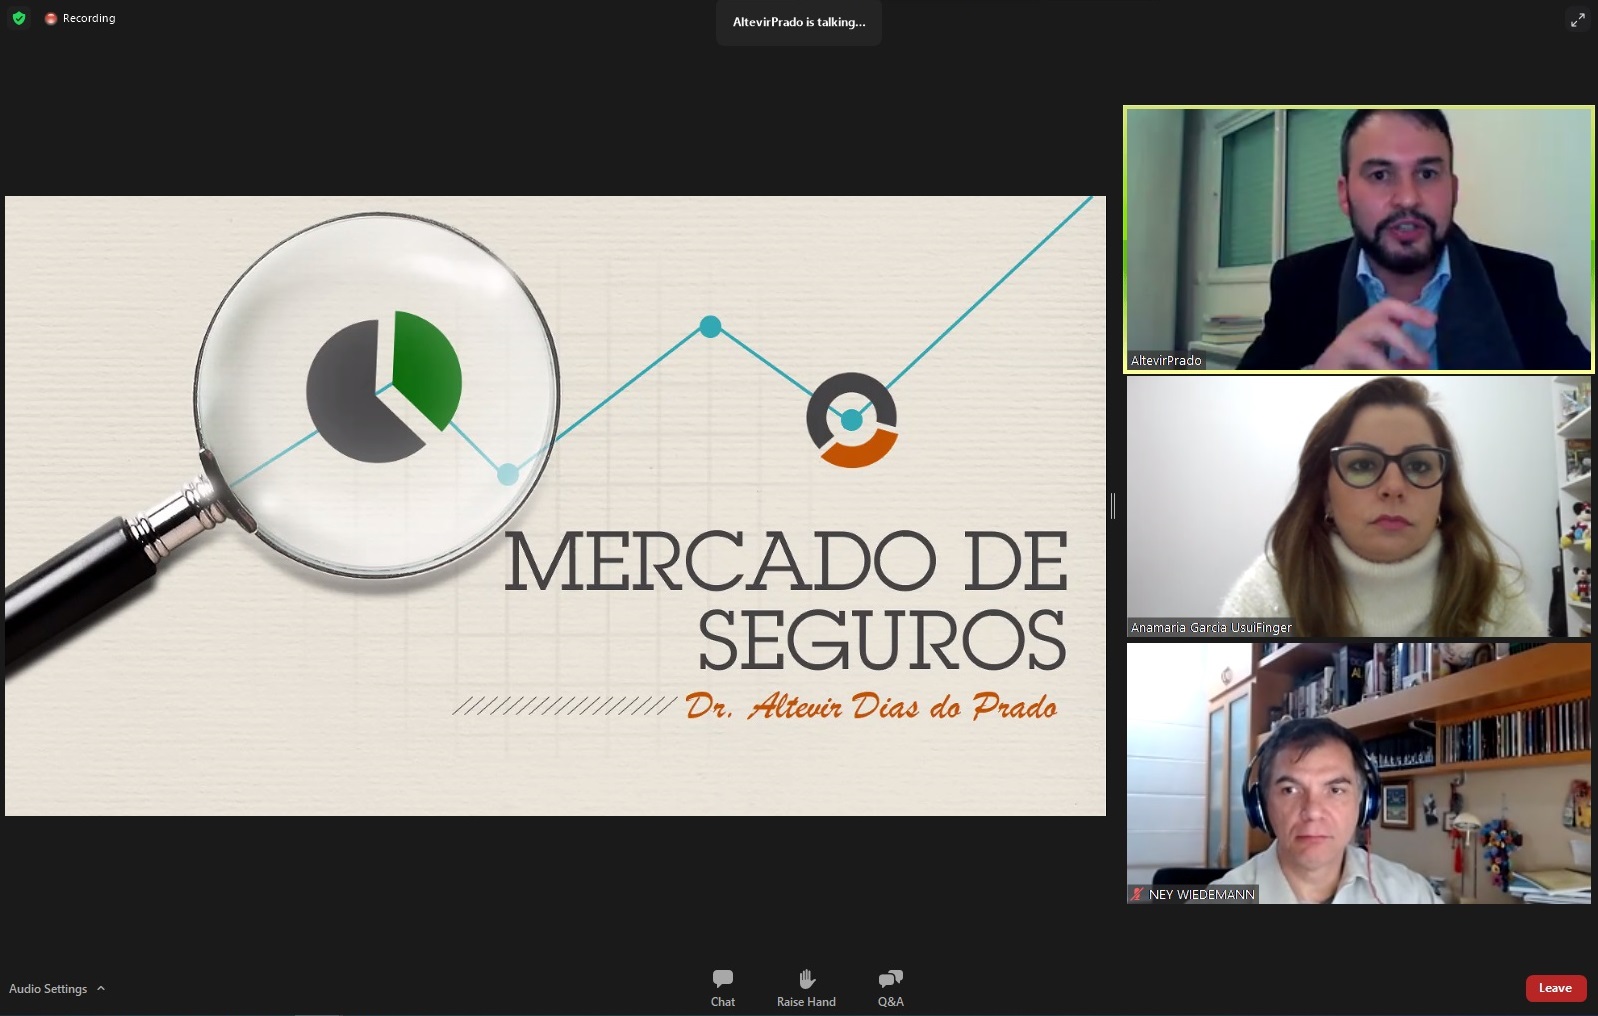The image size is (1598, 1016).
Task: Click the NEY WIEDEMANN name text
Action: coord(1201,894)
